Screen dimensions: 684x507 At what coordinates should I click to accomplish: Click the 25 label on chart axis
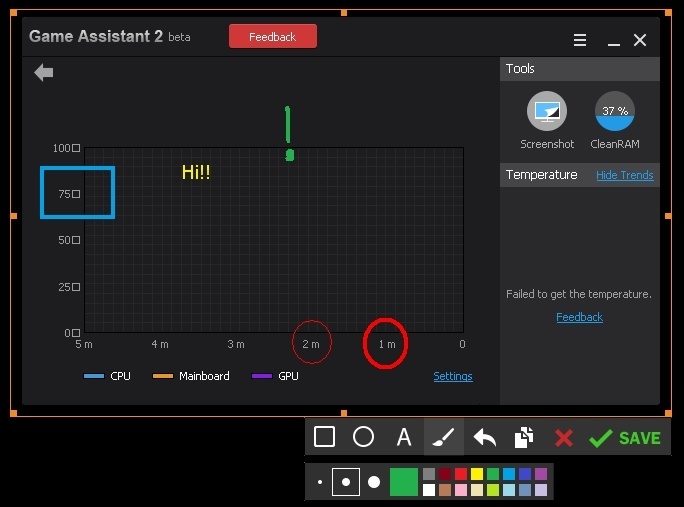69,287
